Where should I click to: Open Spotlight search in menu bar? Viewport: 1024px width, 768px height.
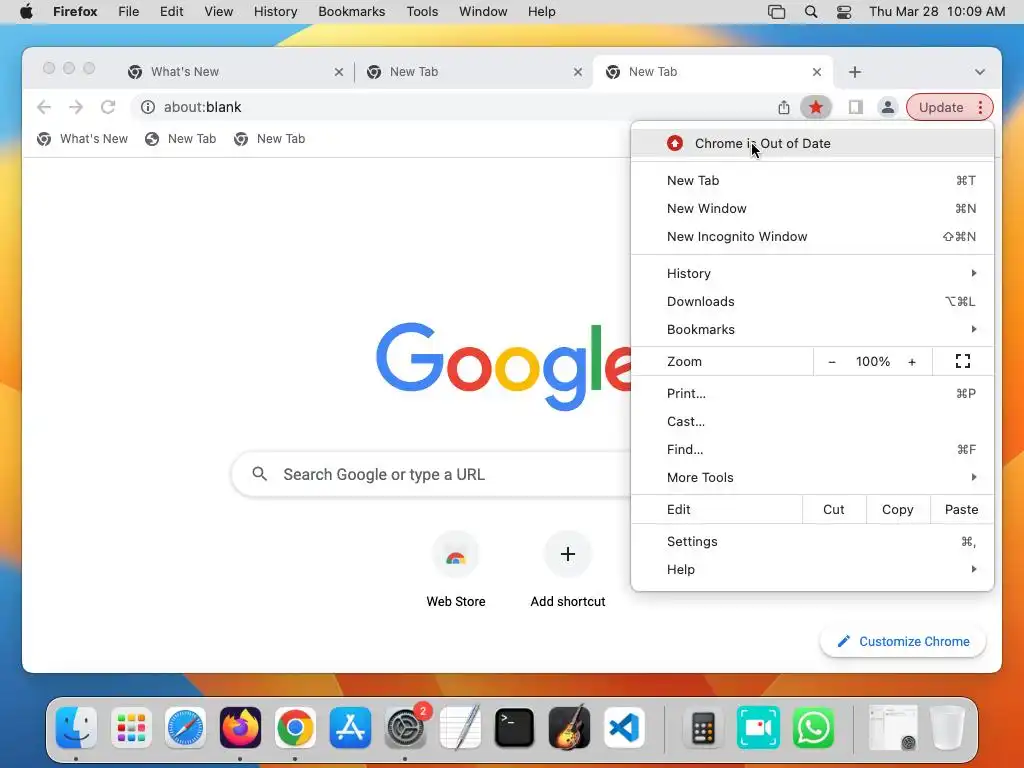[x=810, y=12]
